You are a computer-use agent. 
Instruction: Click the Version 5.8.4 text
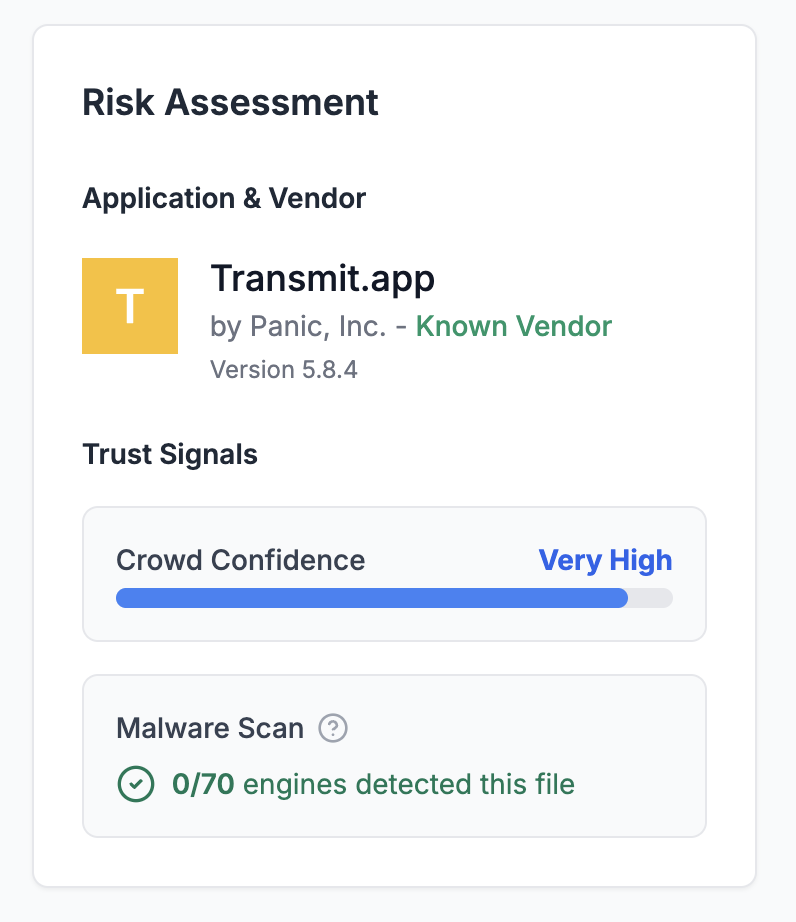284,370
